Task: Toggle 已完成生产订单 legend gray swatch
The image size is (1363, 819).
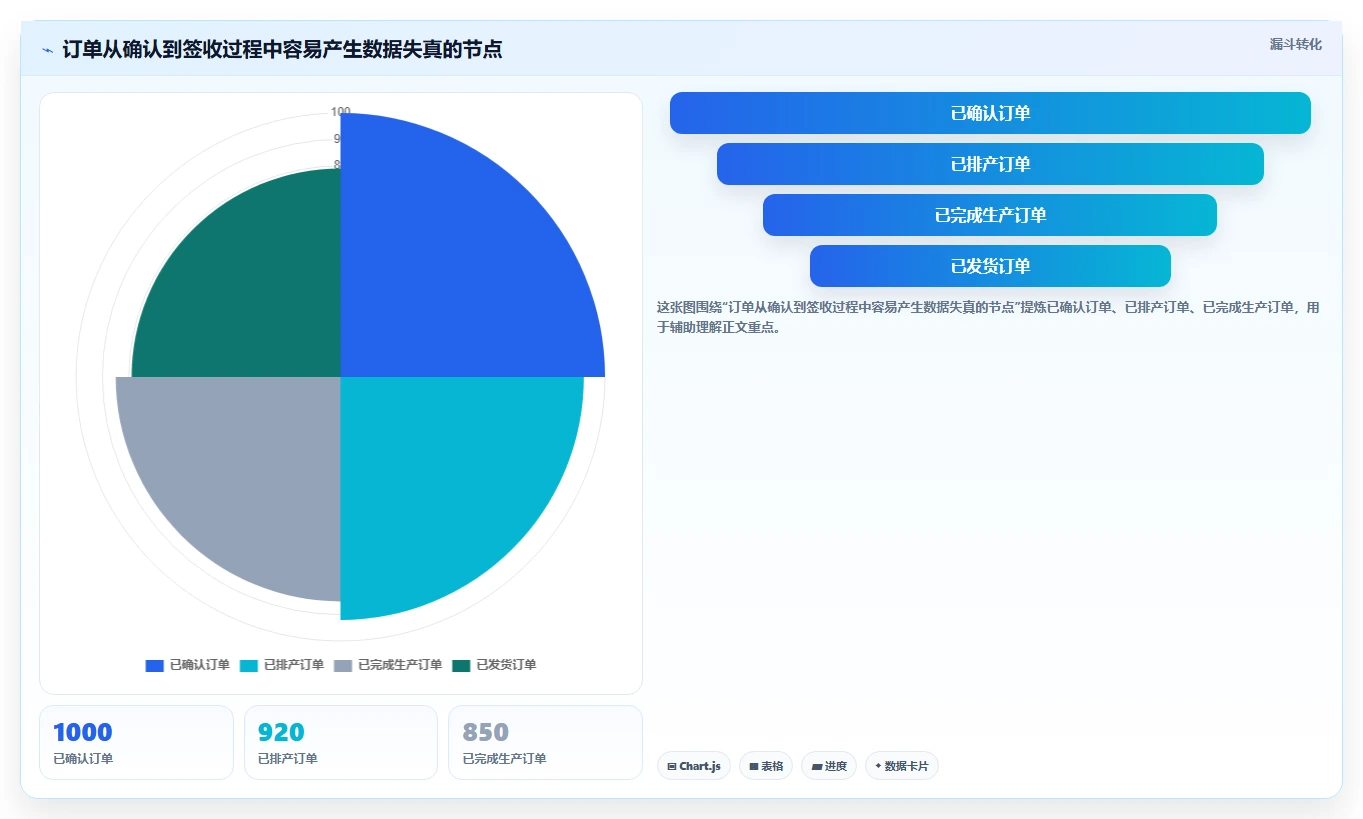Action: (x=343, y=665)
